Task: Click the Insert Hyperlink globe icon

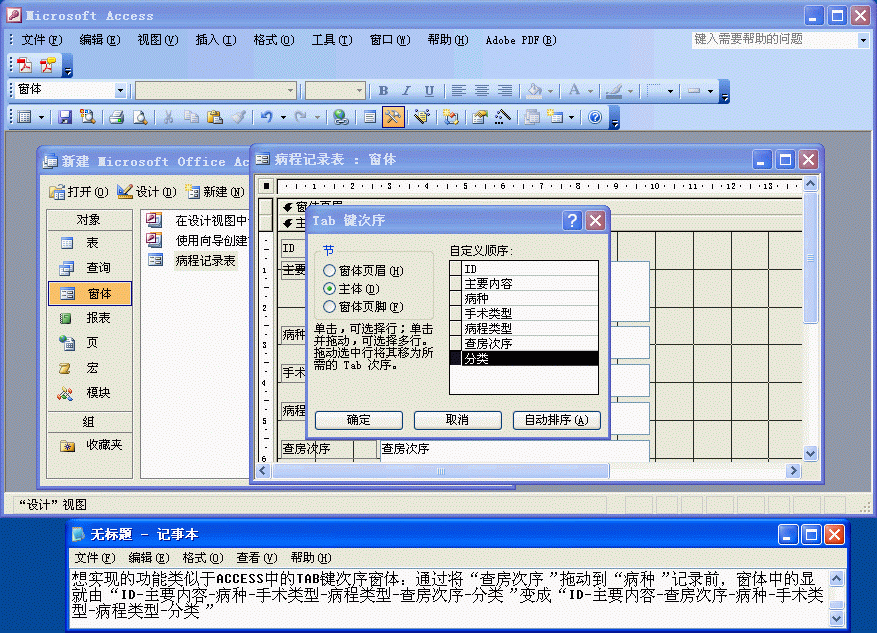Action: click(341, 117)
